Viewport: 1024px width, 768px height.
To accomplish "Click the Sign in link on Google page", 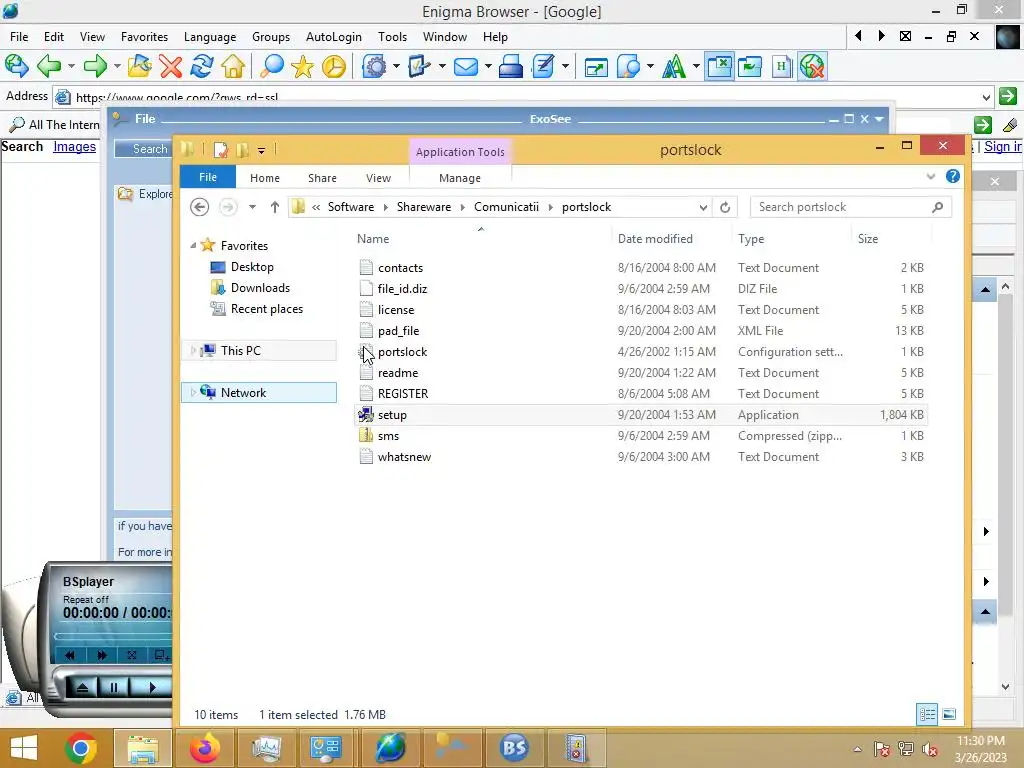I will tap(1003, 146).
